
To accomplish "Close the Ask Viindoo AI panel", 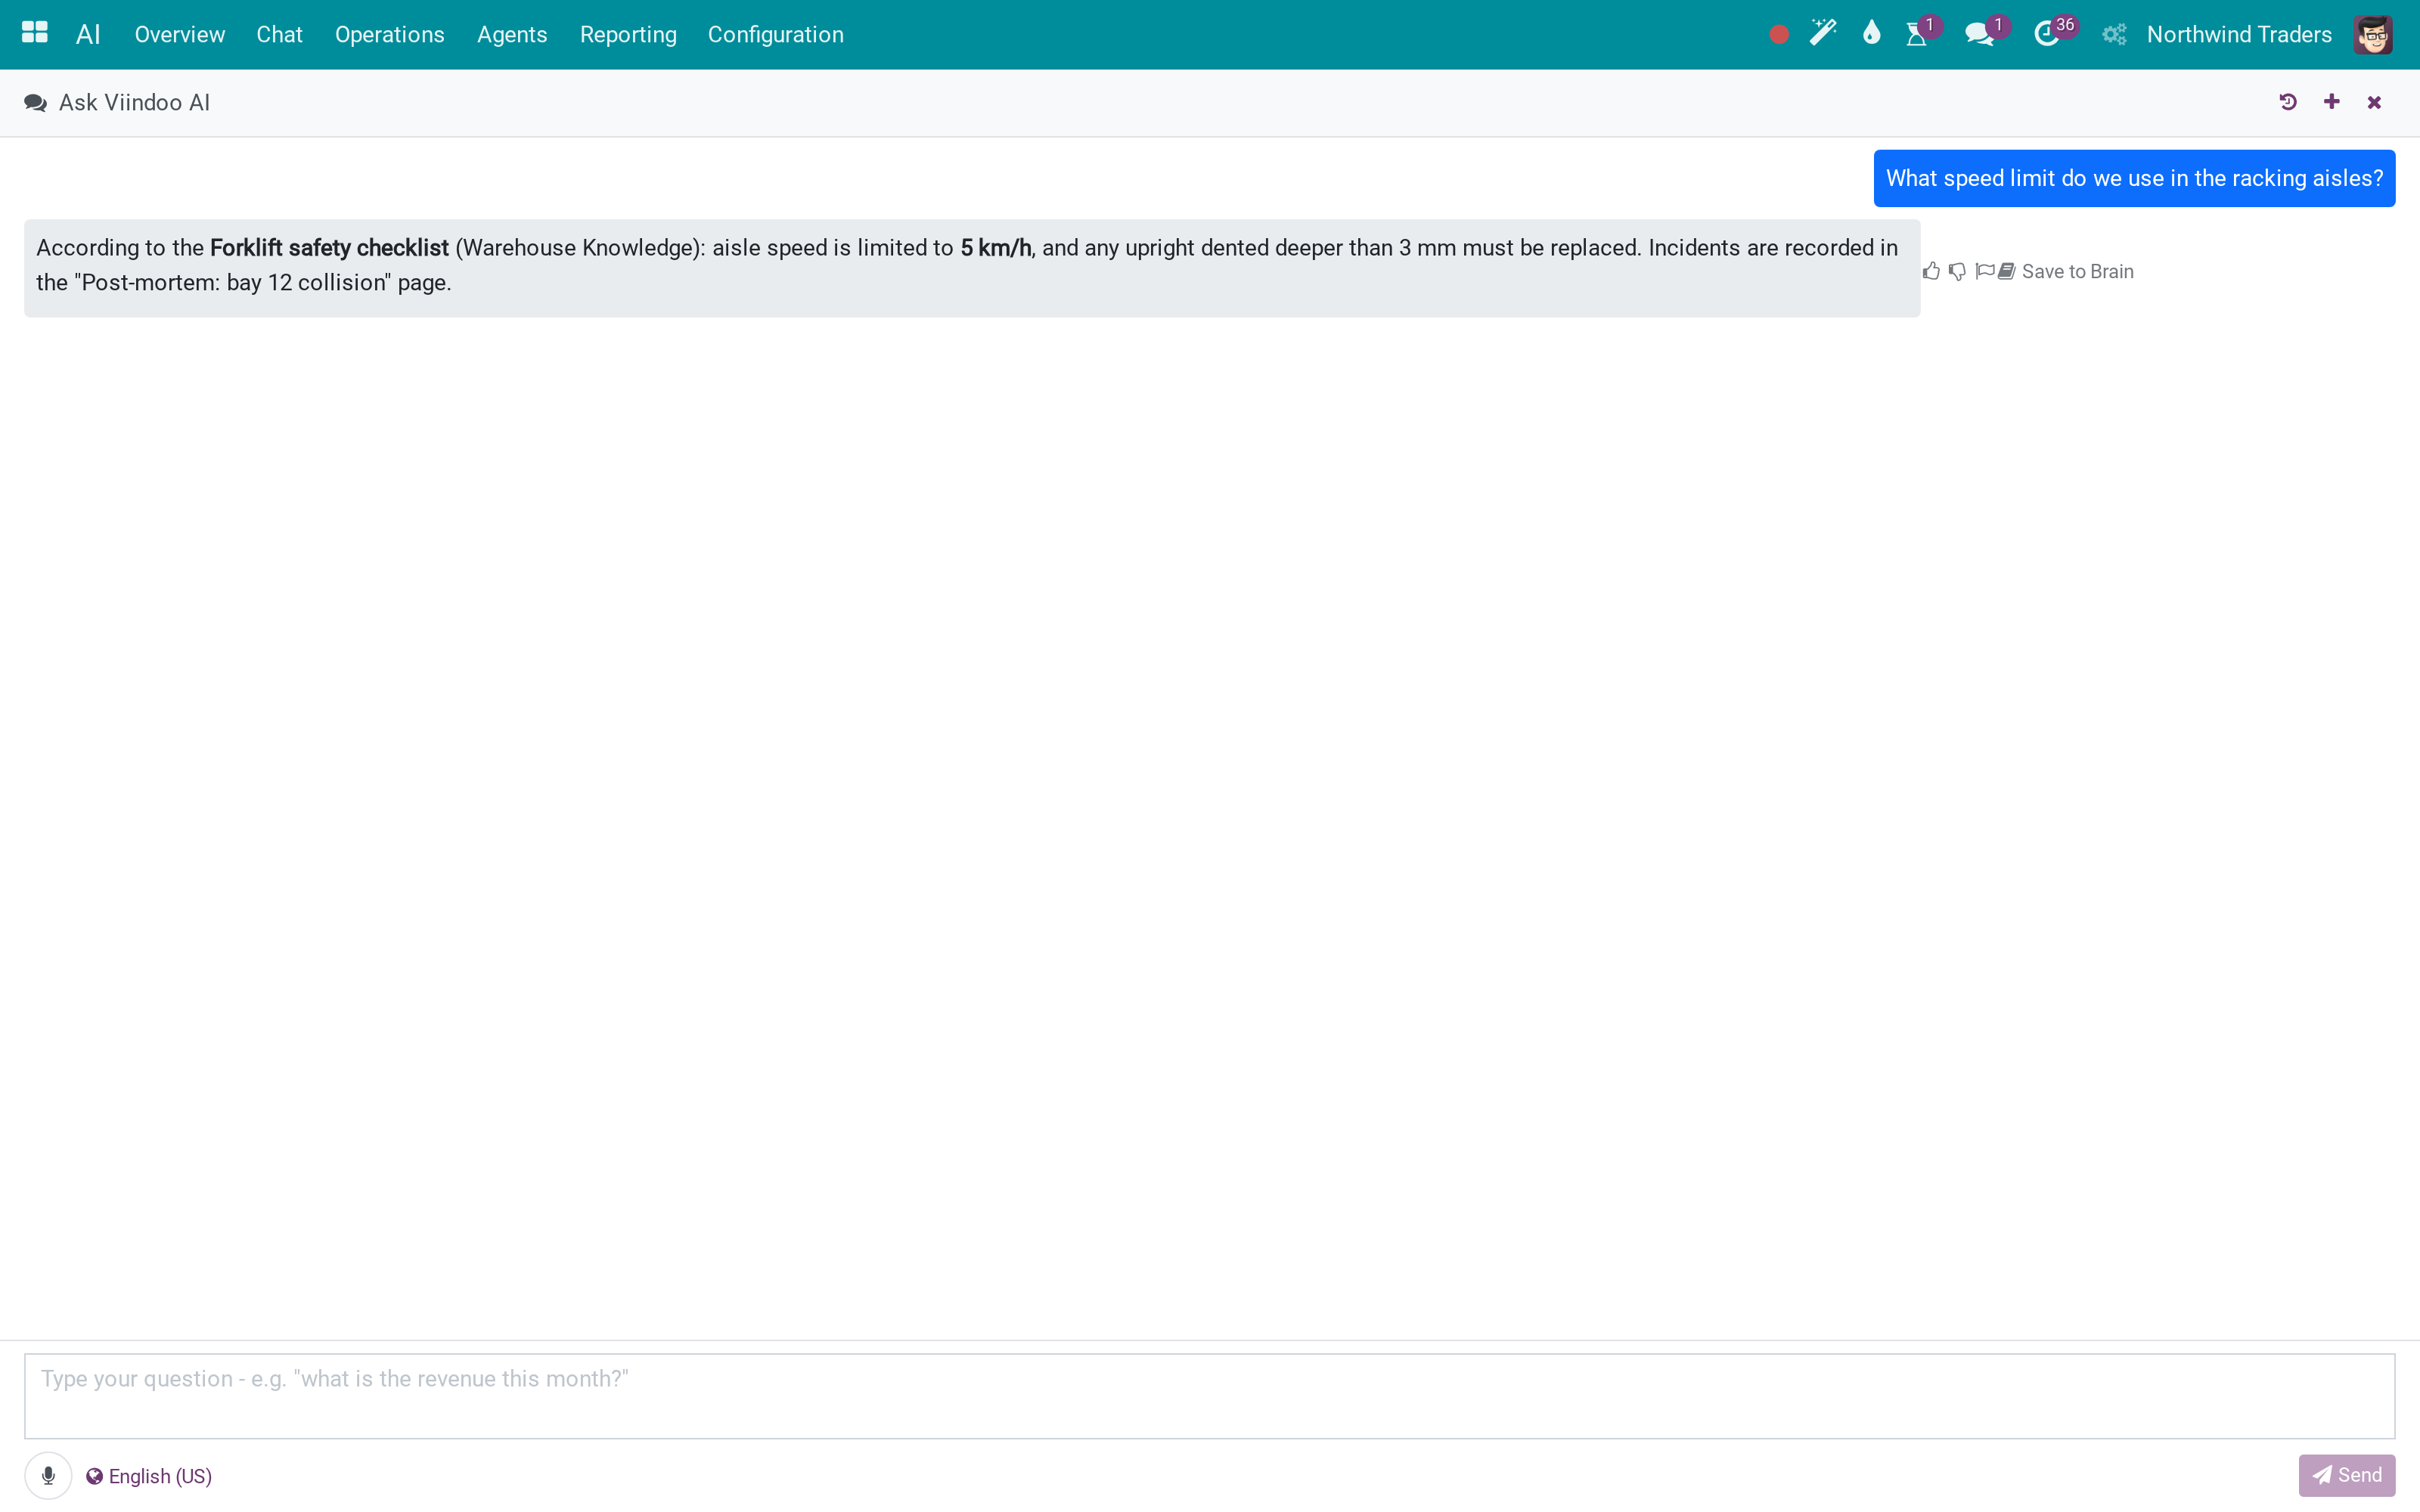I will 2374,102.
